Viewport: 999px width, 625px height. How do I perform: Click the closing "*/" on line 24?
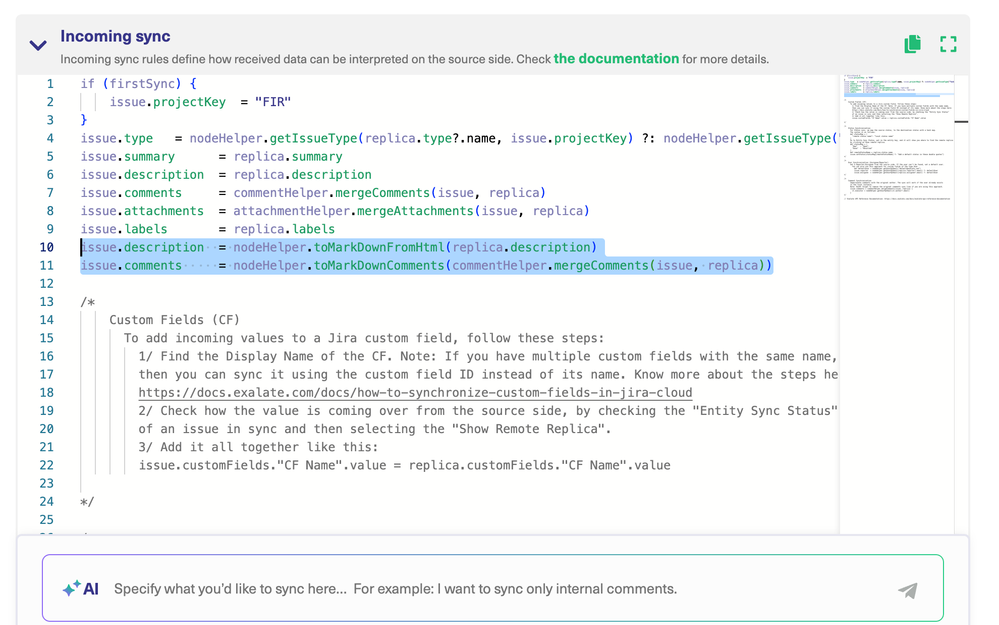[87, 501]
